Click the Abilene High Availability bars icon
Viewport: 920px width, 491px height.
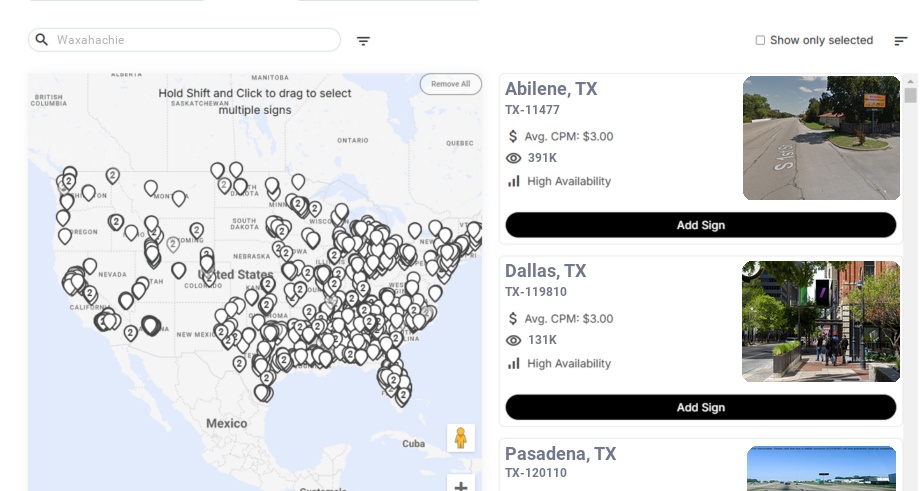pyautogui.click(x=514, y=181)
